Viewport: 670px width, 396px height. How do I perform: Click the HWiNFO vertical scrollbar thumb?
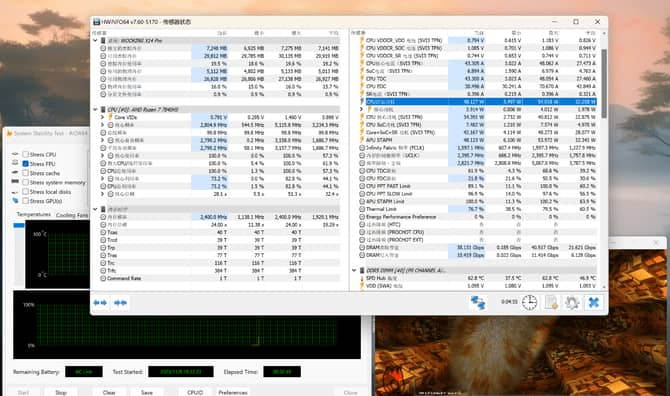pyautogui.click(x=604, y=83)
